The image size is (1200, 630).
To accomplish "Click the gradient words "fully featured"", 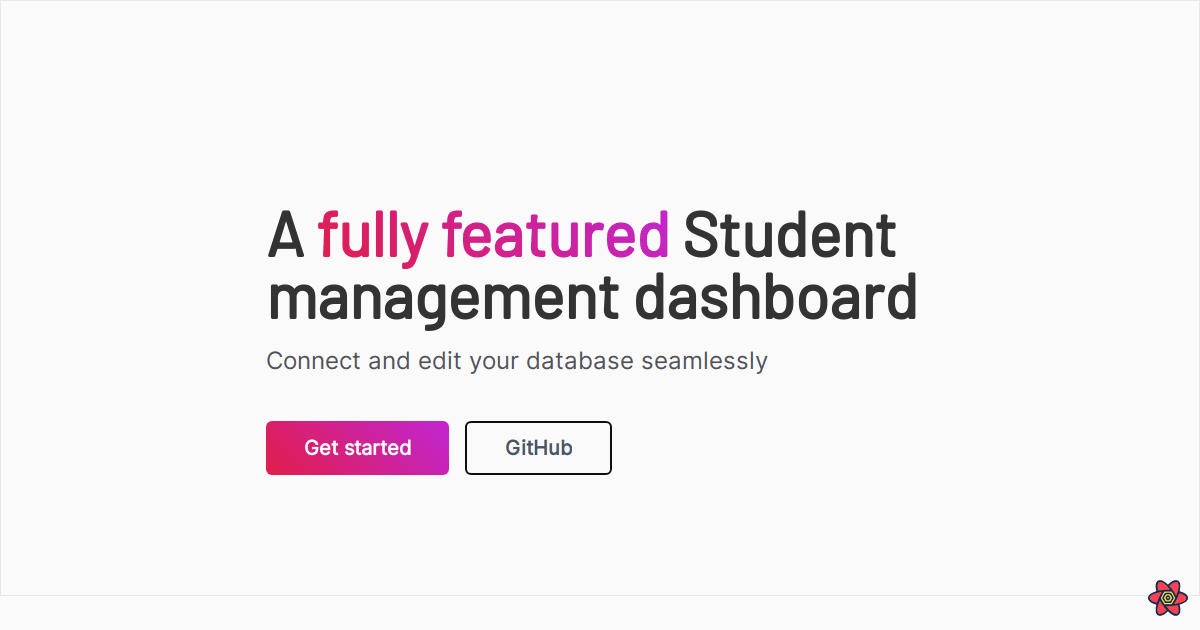I will [x=493, y=237].
